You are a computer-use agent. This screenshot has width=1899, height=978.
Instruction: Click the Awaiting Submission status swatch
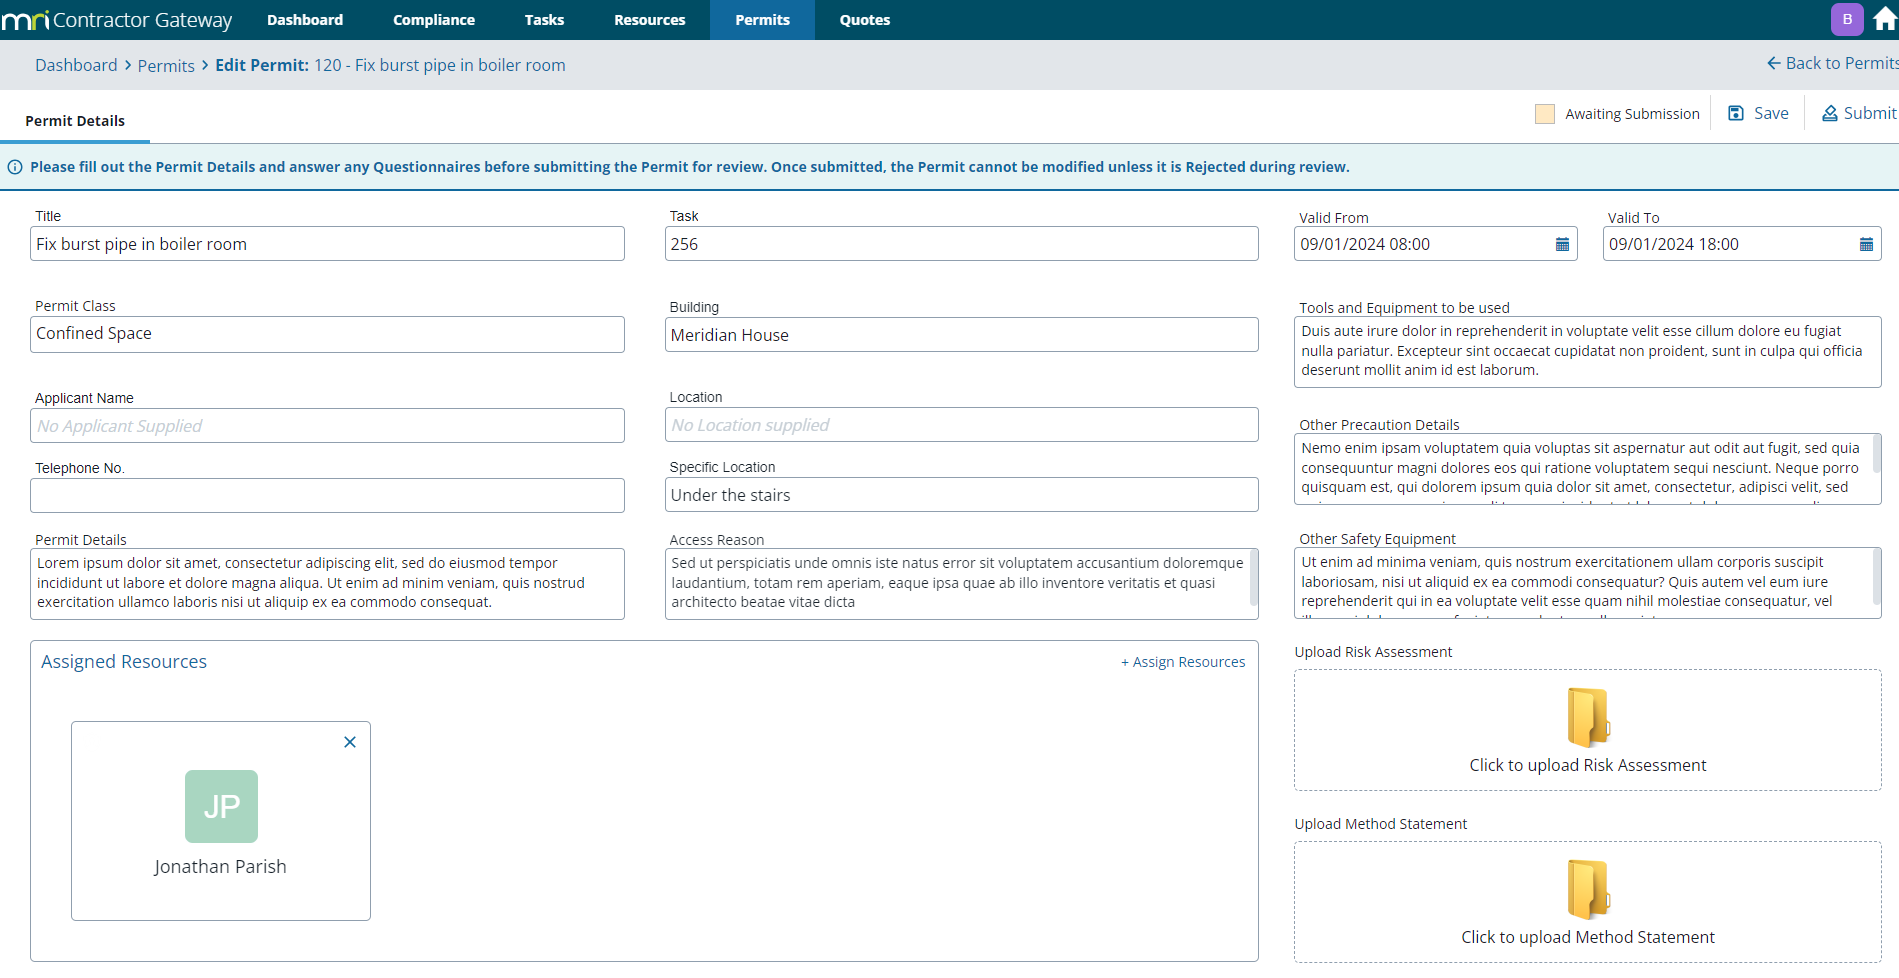coord(1545,114)
